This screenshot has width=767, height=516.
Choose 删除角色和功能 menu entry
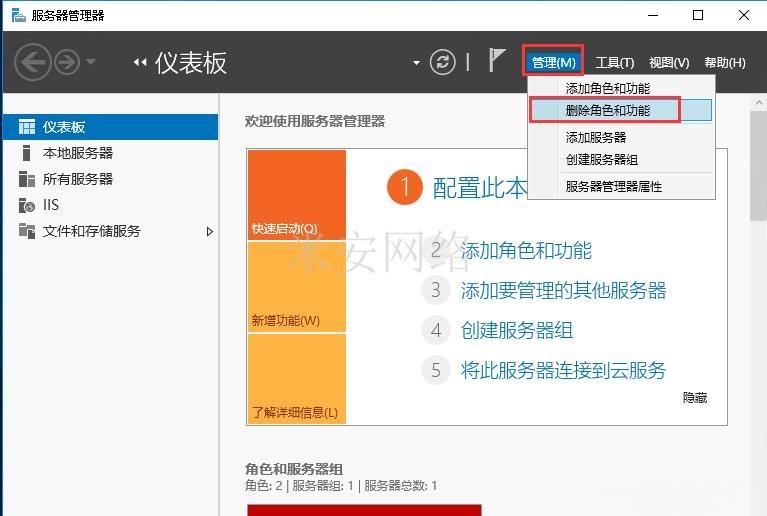[x=620, y=110]
